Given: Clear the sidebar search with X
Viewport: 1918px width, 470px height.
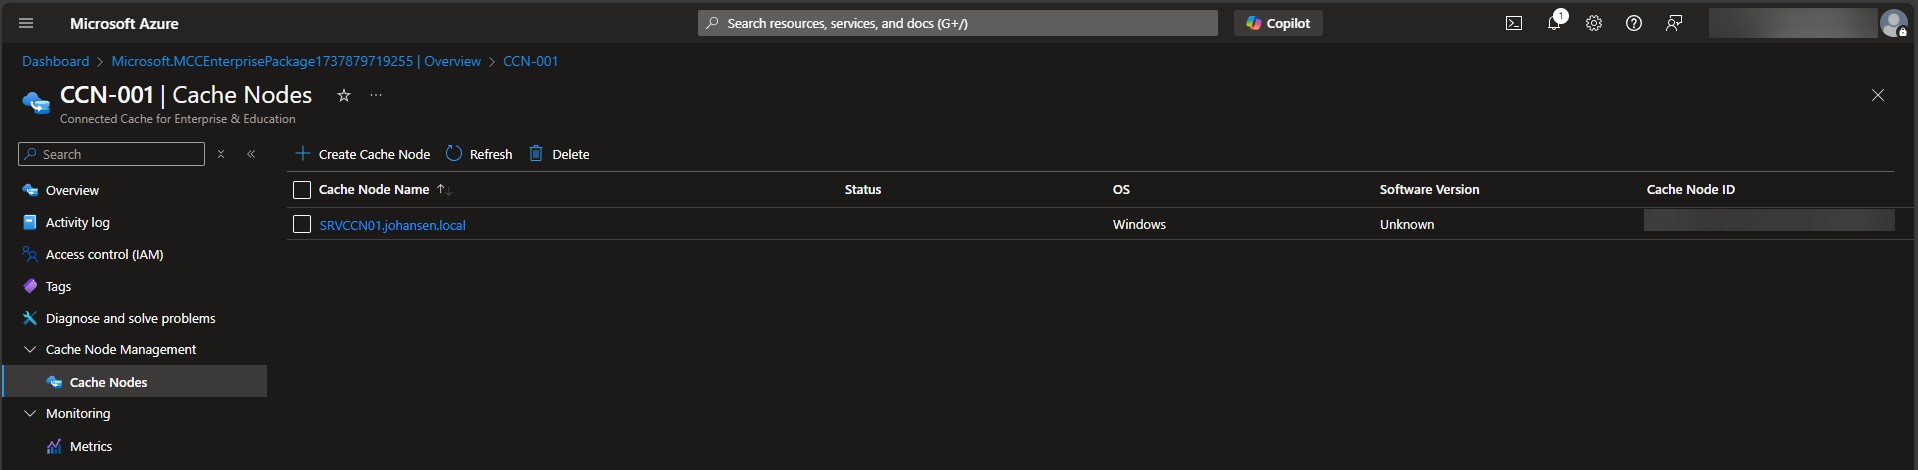Looking at the screenshot, I should coord(221,154).
